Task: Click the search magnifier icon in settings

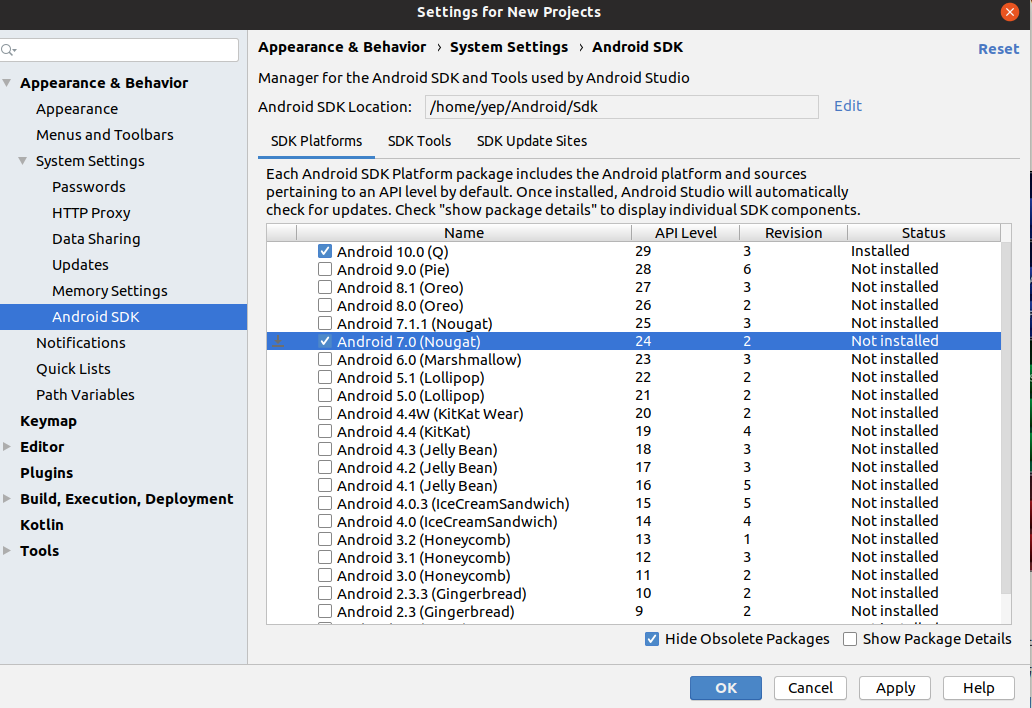Action: pyautogui.click(x=9, y=51)
